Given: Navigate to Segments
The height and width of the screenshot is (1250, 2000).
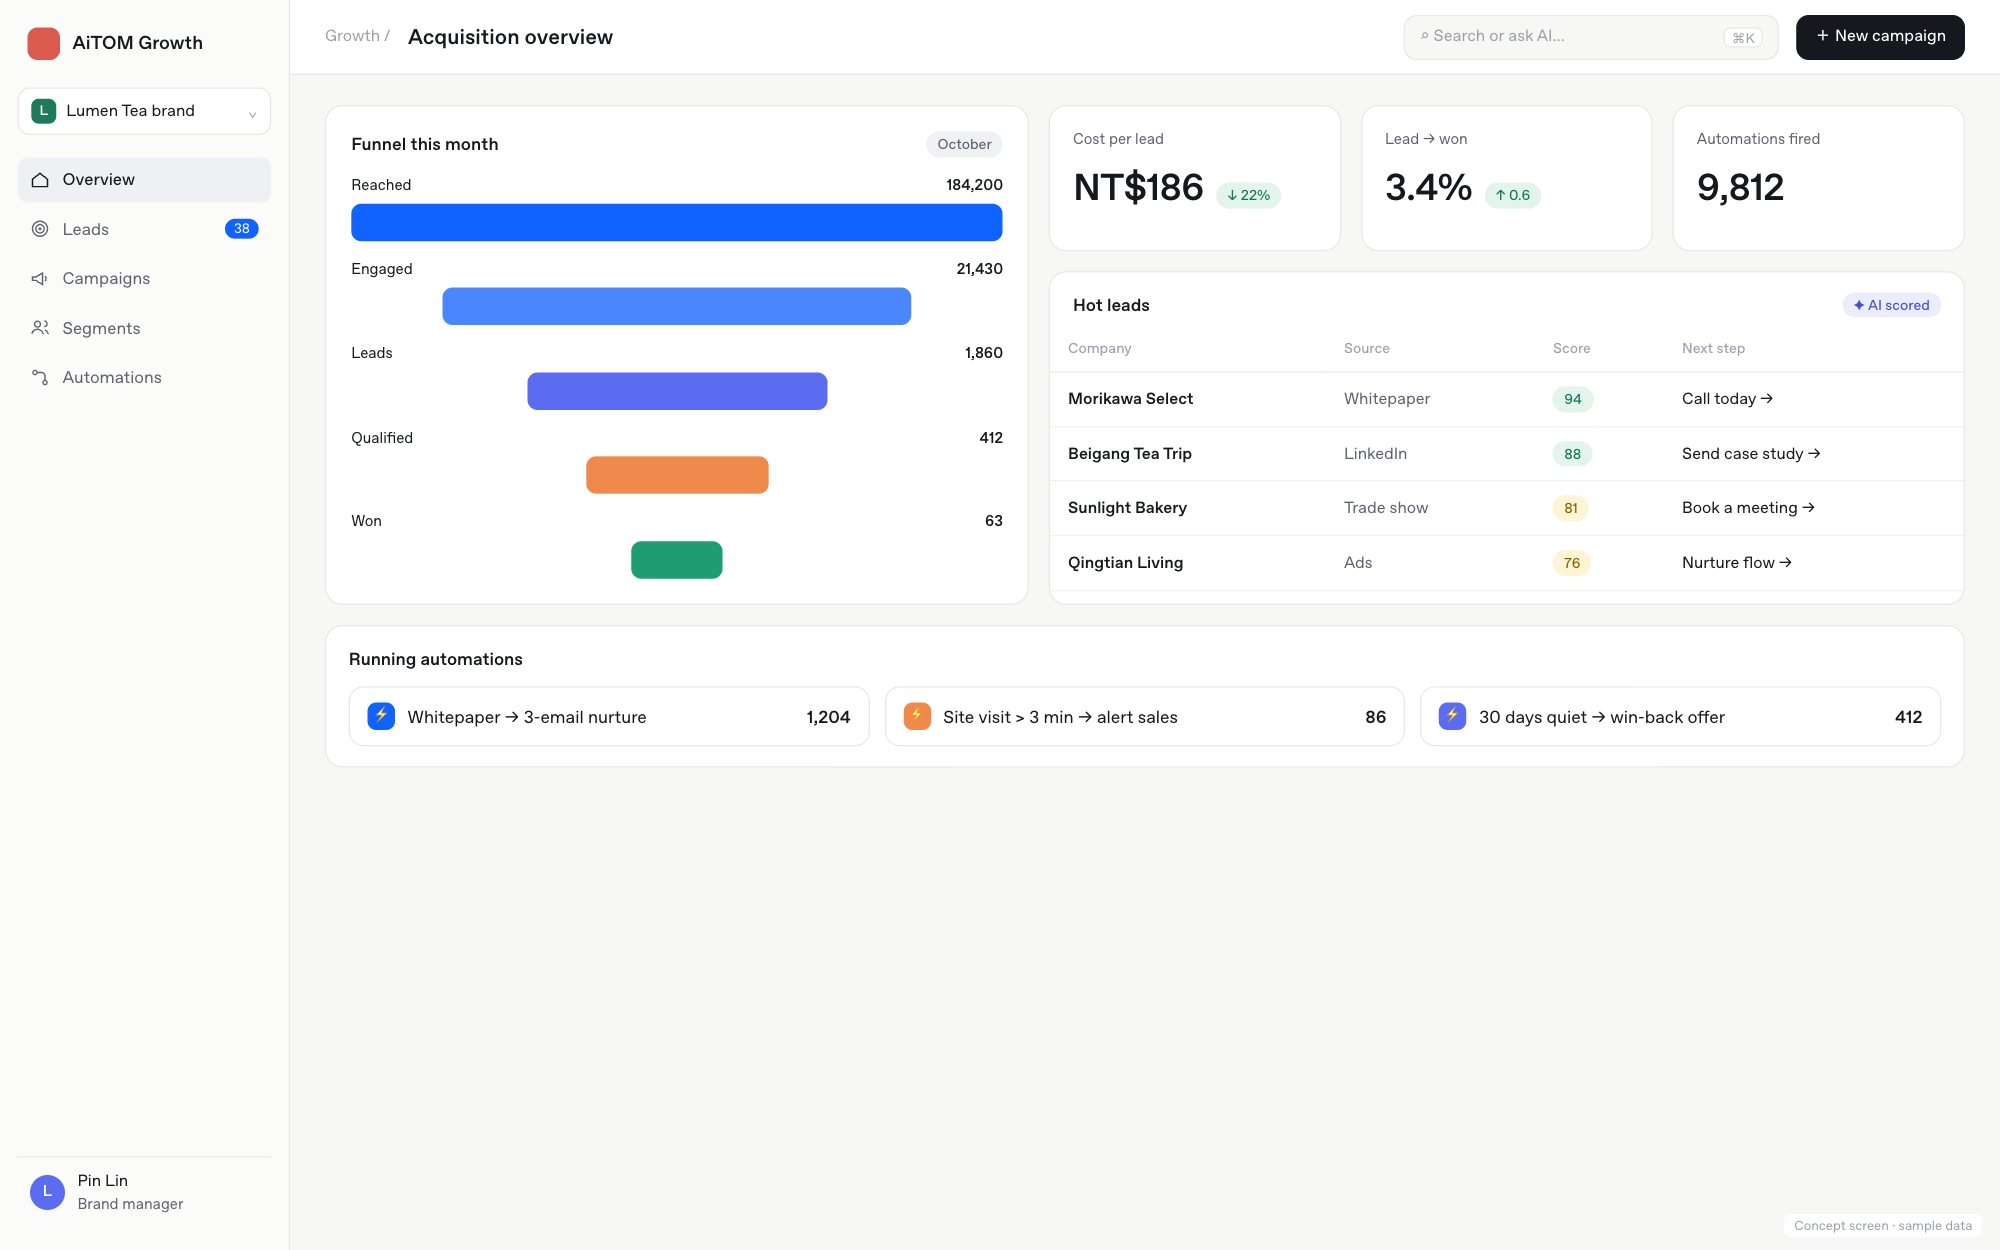Looking at the screenshot, I should 144,328.
